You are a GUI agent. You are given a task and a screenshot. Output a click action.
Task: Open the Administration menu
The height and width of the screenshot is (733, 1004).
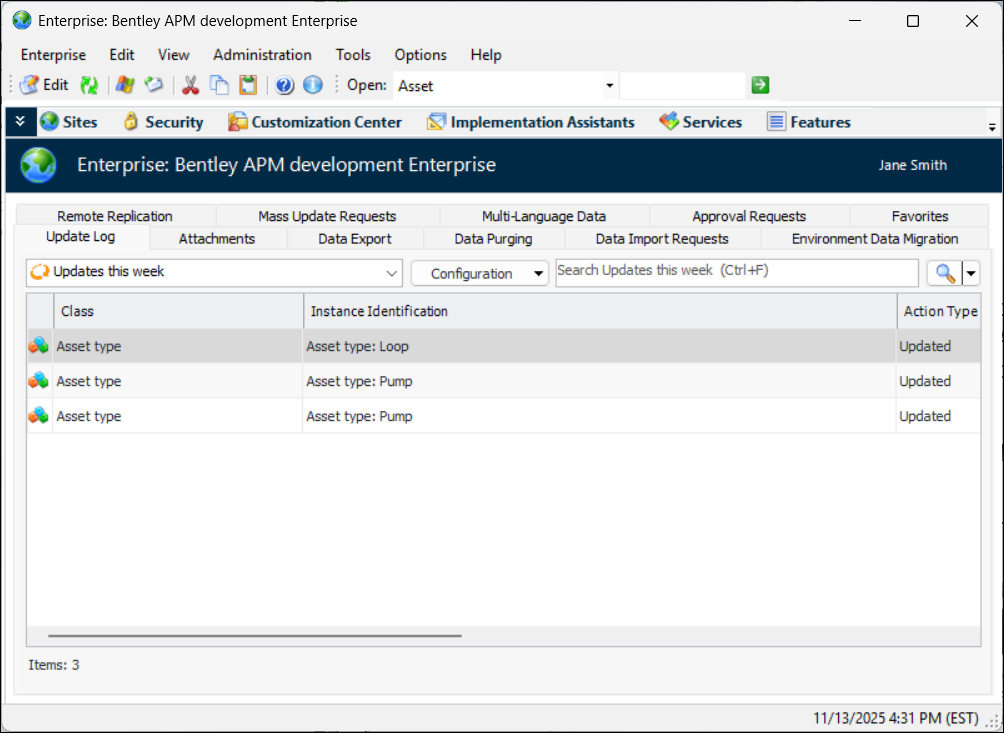pos(262,55)
